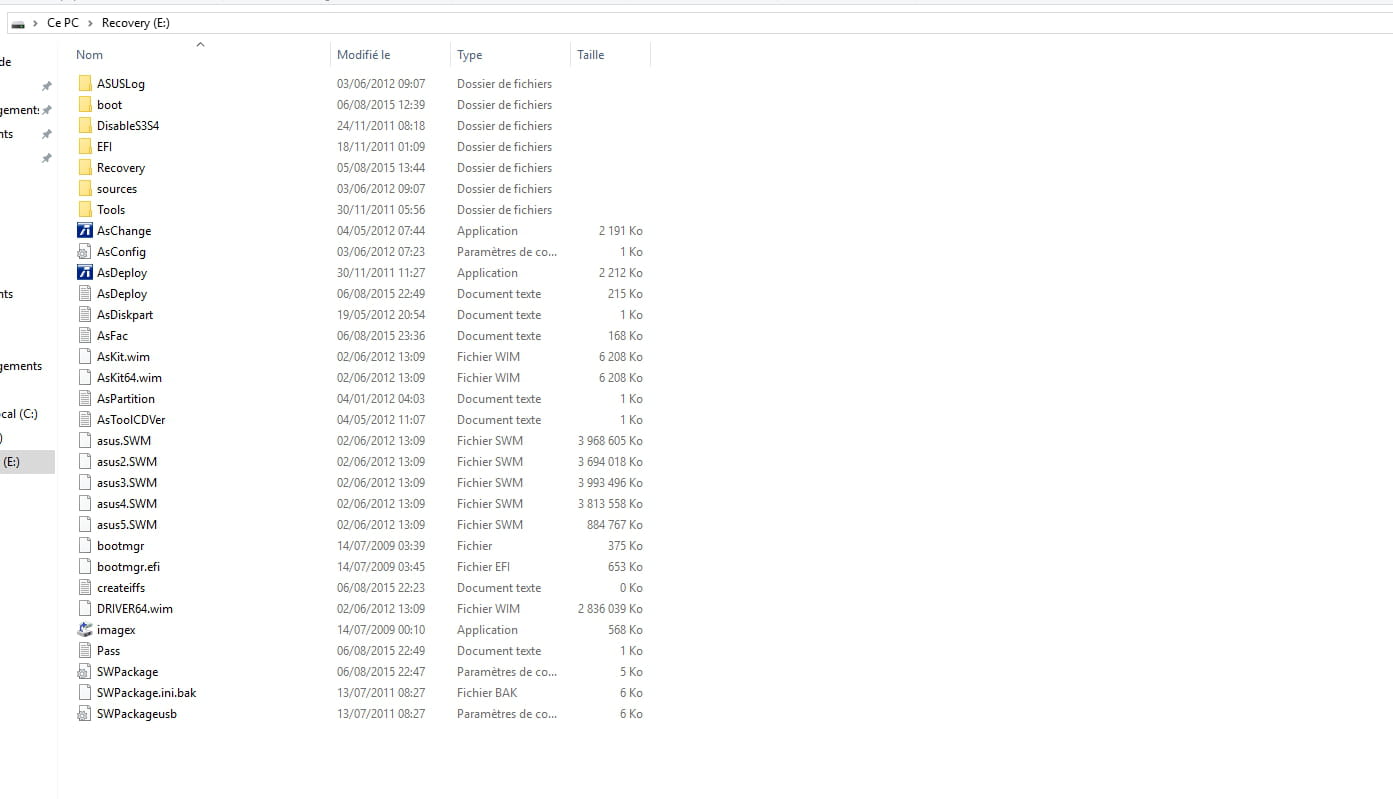Image resolution: width=1393 pixels, height=799 pixels.
Task: Select the AsDeploy text document icon
Action: (85, 294)
